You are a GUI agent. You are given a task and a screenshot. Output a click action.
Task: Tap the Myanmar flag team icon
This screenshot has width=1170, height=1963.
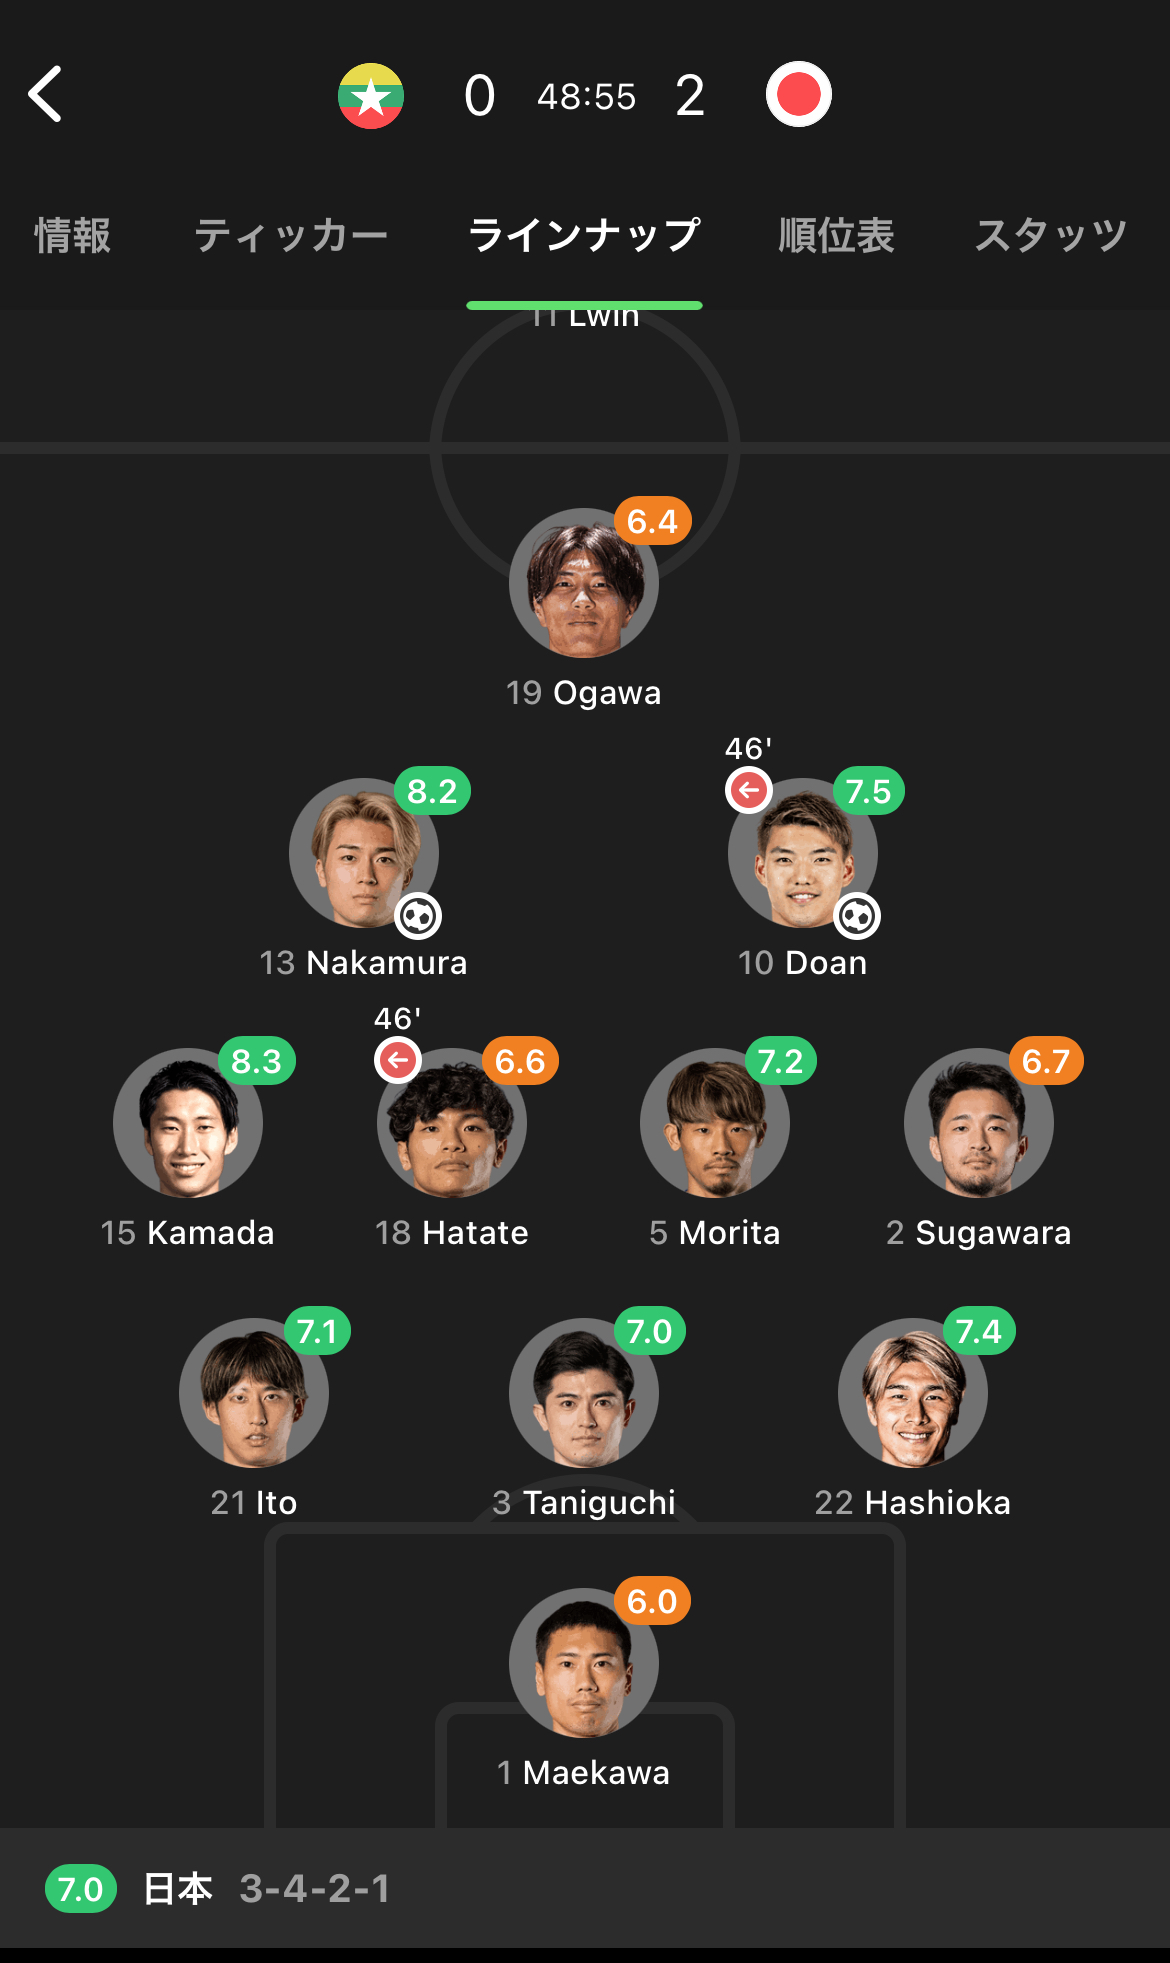371,96
